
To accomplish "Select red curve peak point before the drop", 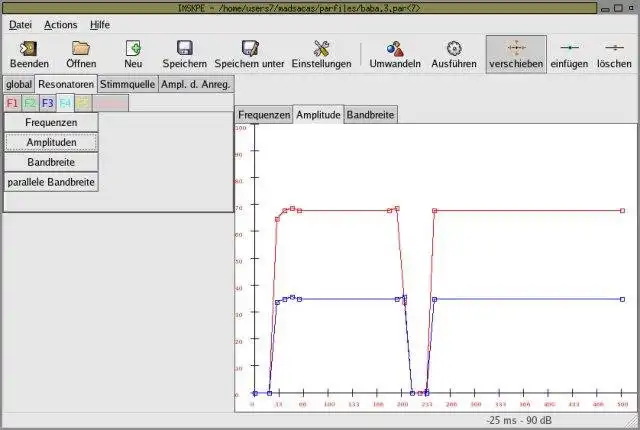I will 397,208.
